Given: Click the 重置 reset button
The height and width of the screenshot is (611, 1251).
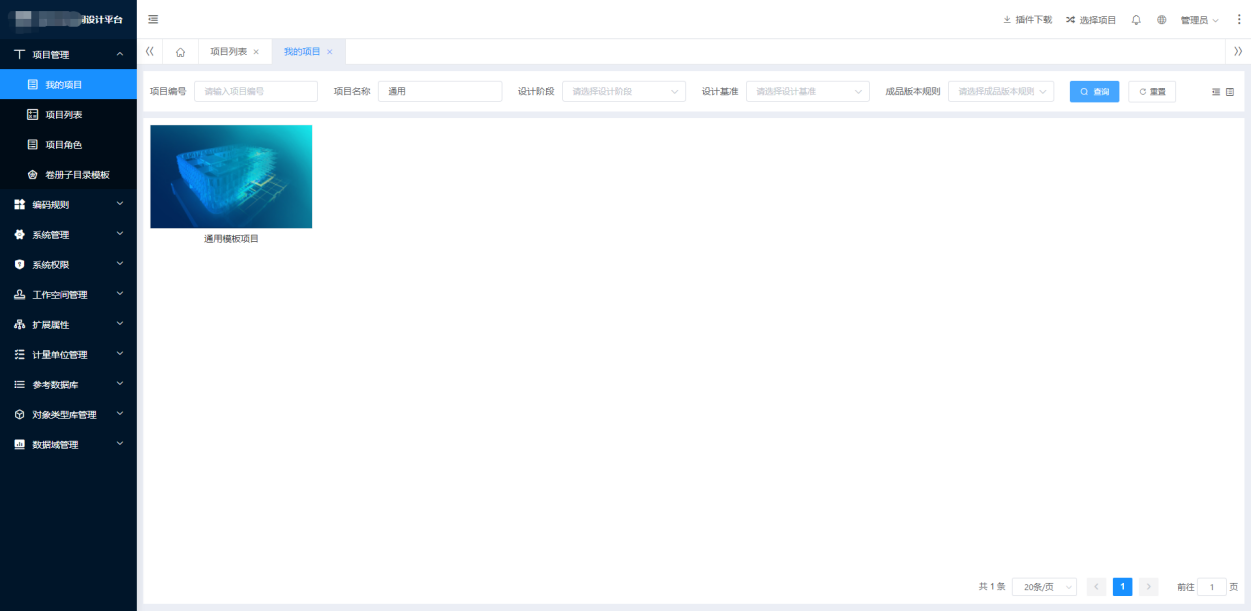Looking at the screenshot, I should point(1152,91).
